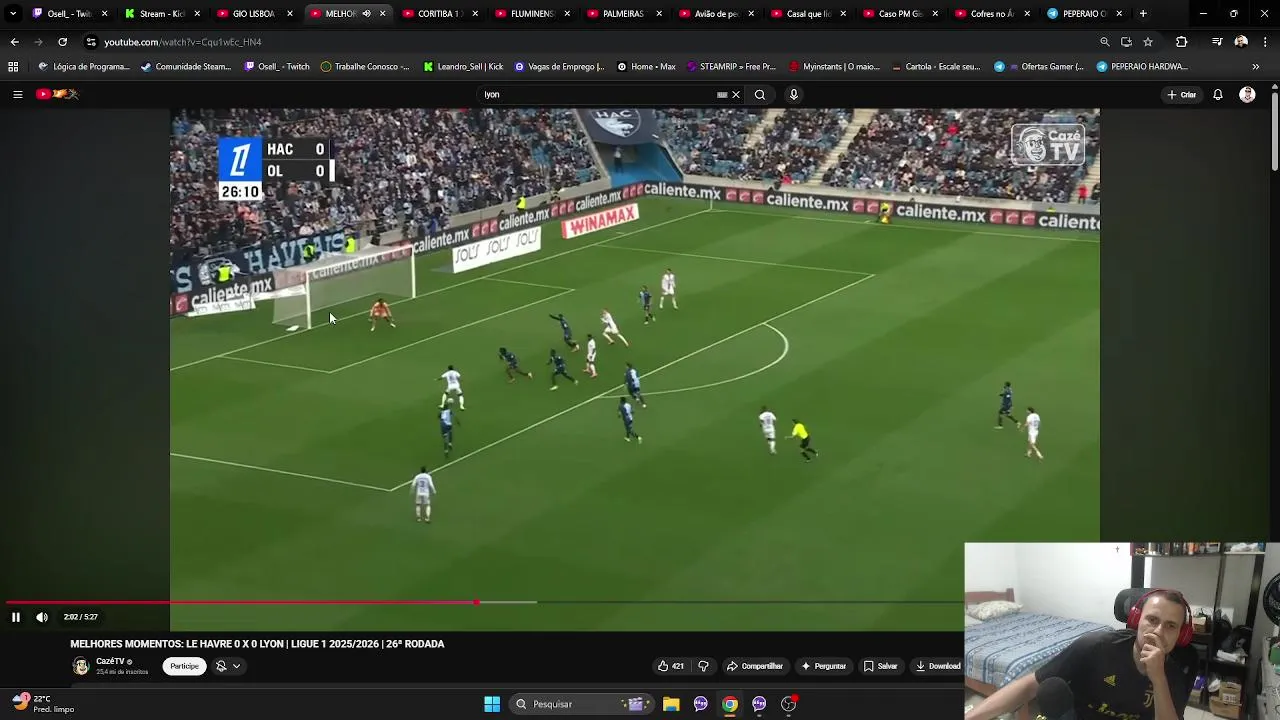1280x720 pixels.
Task: Open the Comunidade Steam bookmark
Action: pyautogui.click(x=186, y=67)
